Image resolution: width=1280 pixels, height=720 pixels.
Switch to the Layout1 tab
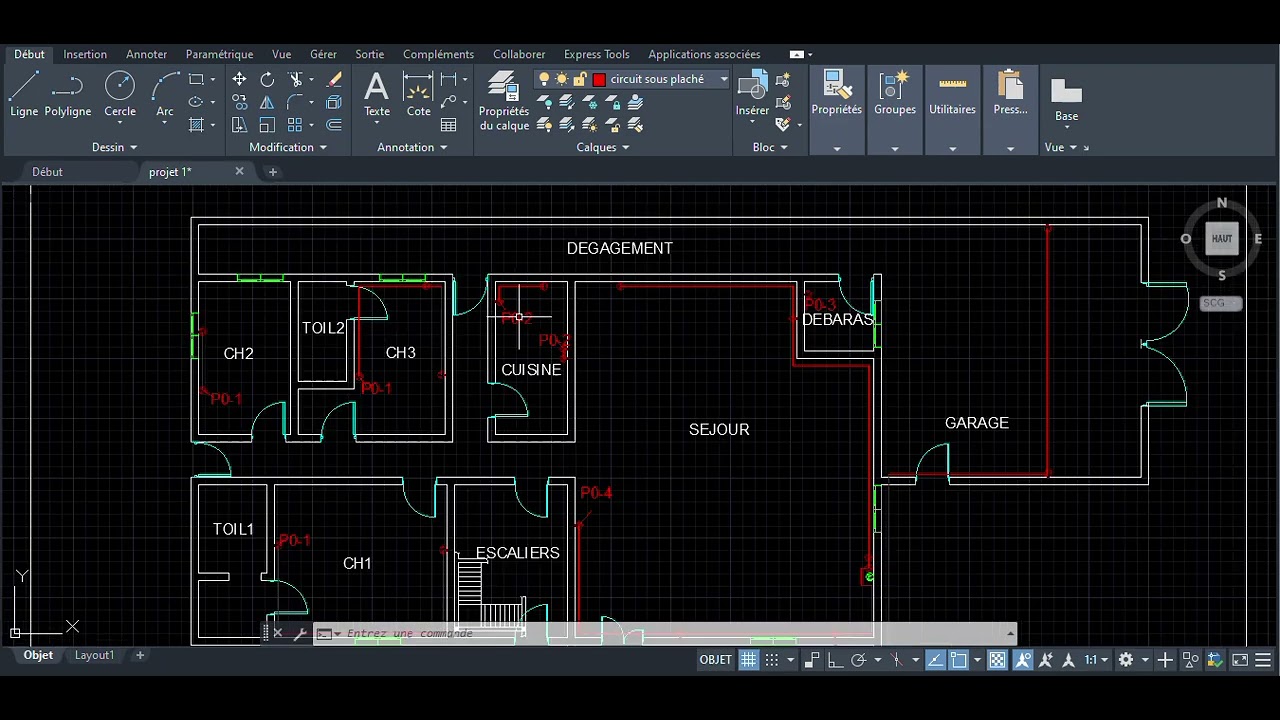click(94, 655)
